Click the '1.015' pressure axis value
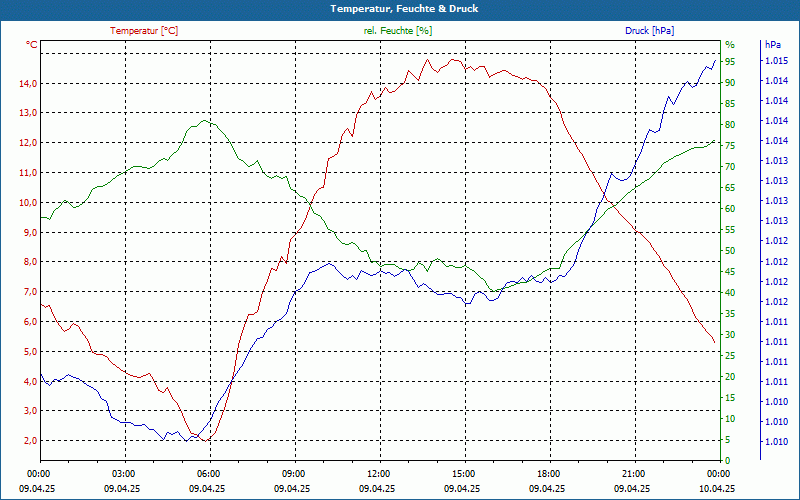This screenshot has height=500, width=800. coord(776,61)
